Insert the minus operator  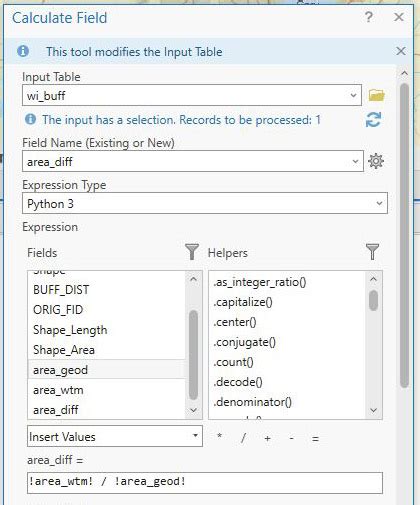pyautogui.click(x=291, y=438)
